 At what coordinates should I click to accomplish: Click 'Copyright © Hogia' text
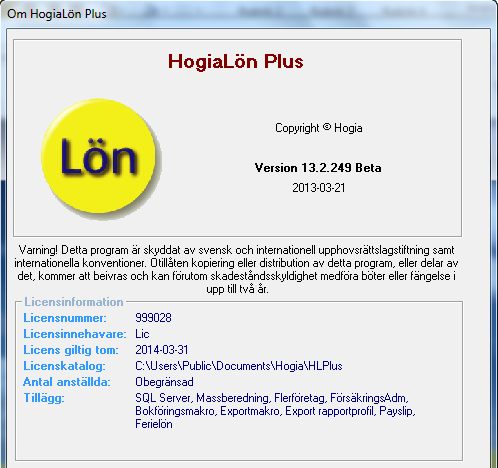pyautogui.click(x=319, y=128)
